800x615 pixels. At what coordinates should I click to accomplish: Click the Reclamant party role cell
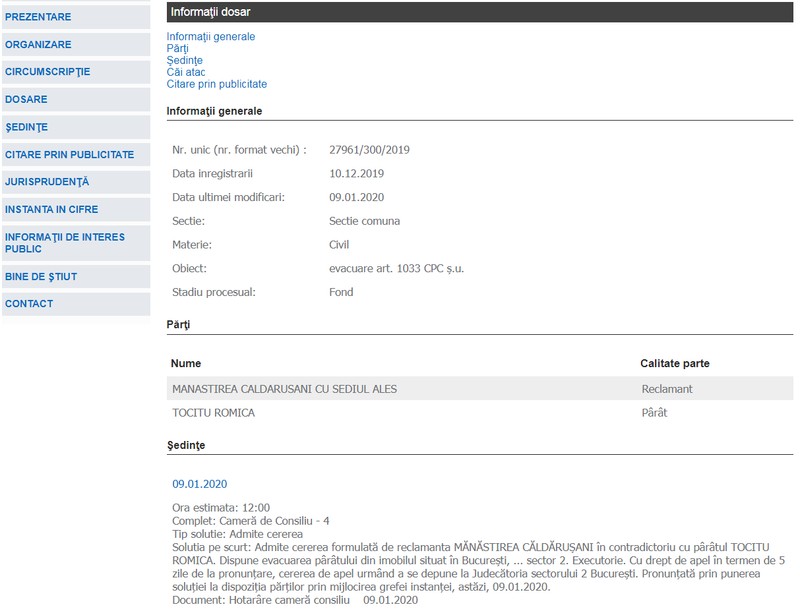(x=667, y=389)
